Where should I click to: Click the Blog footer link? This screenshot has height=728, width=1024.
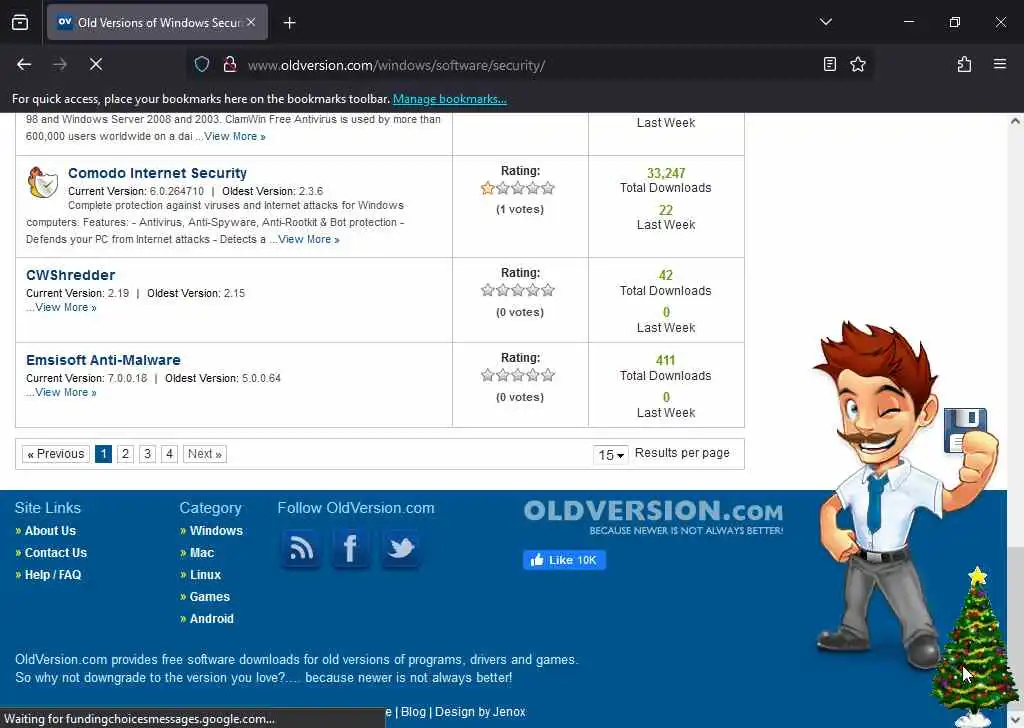(x=413, y=712)
